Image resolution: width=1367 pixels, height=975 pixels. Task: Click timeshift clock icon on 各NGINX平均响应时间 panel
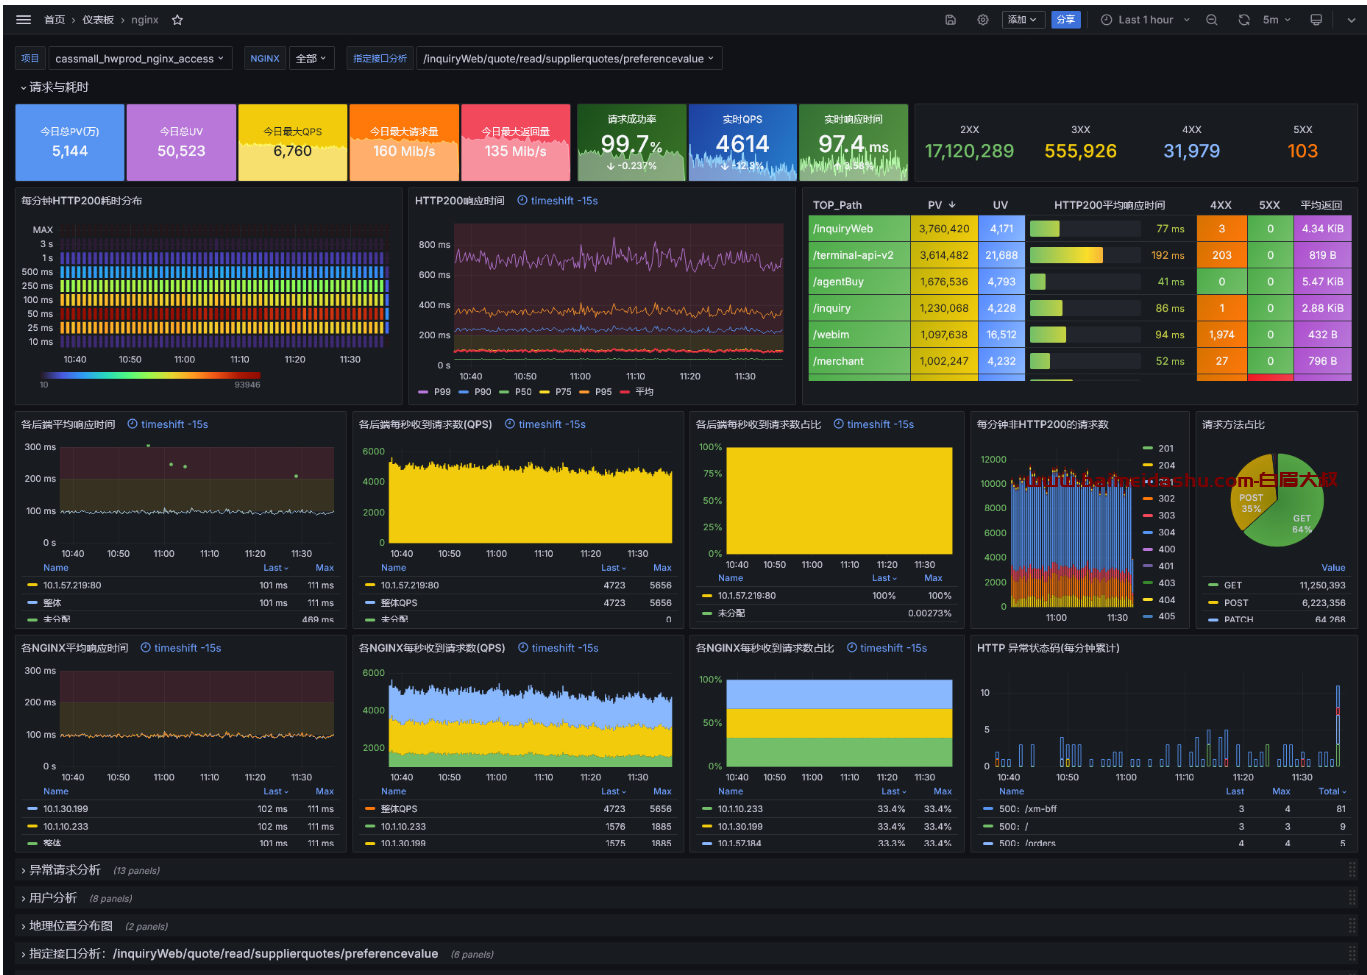click(145, 649)
